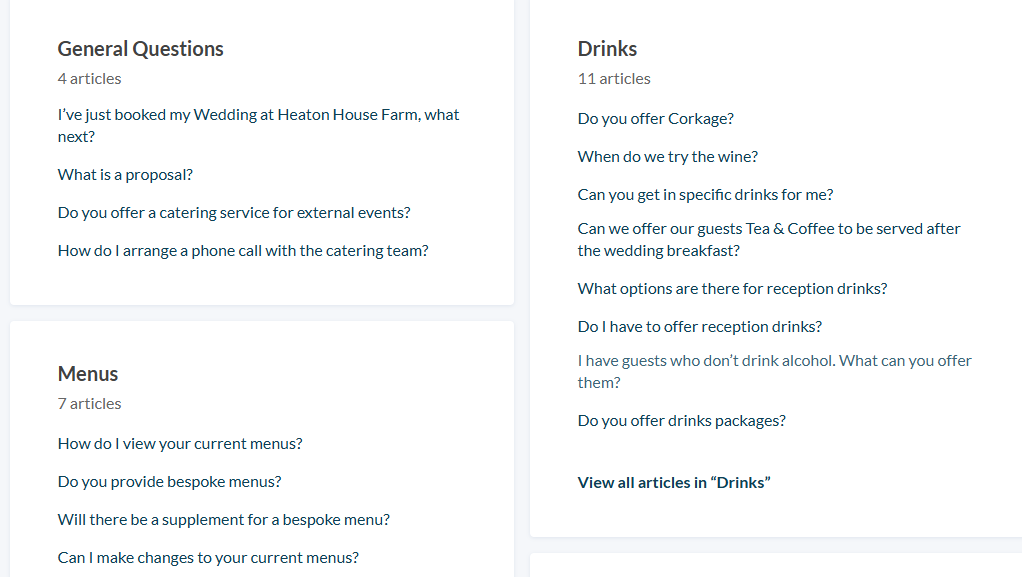Open 'Do you offer Corkage?' article
The image size is (1022, 577).
(655, 119)
